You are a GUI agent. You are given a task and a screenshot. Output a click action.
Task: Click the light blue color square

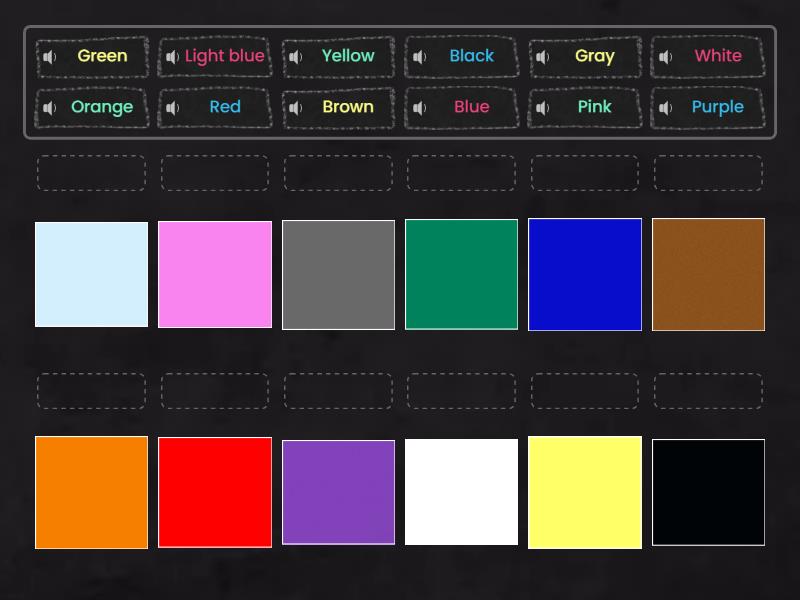tap(91, 274)
